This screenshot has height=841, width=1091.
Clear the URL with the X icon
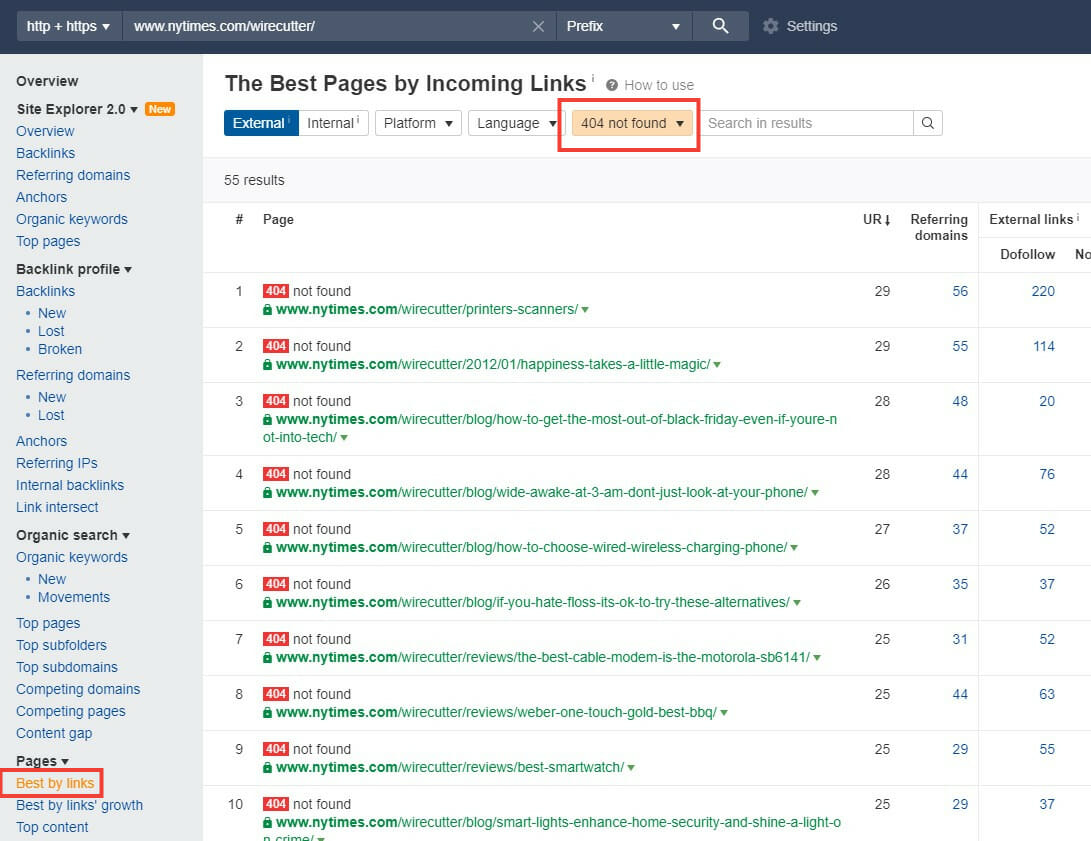point(538,26)
